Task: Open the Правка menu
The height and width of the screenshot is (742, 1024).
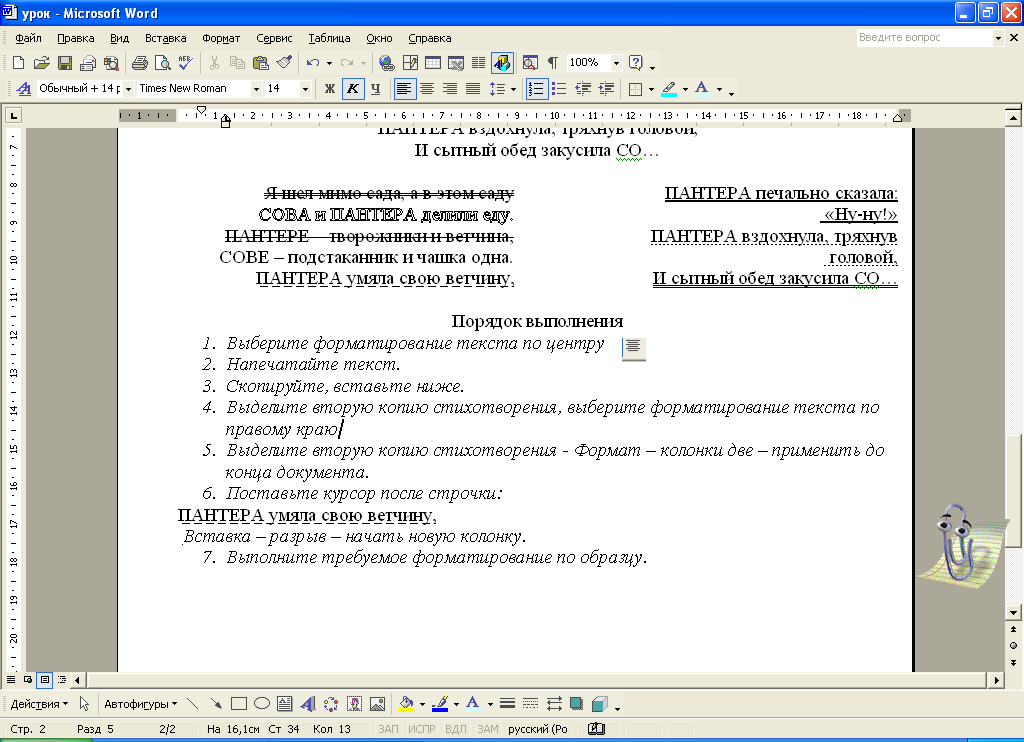Action: point(76,38)
